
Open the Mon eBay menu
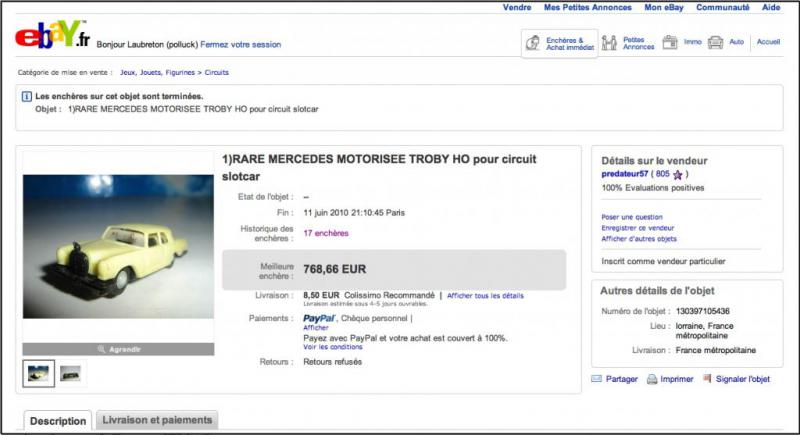(x=664, y=7)
